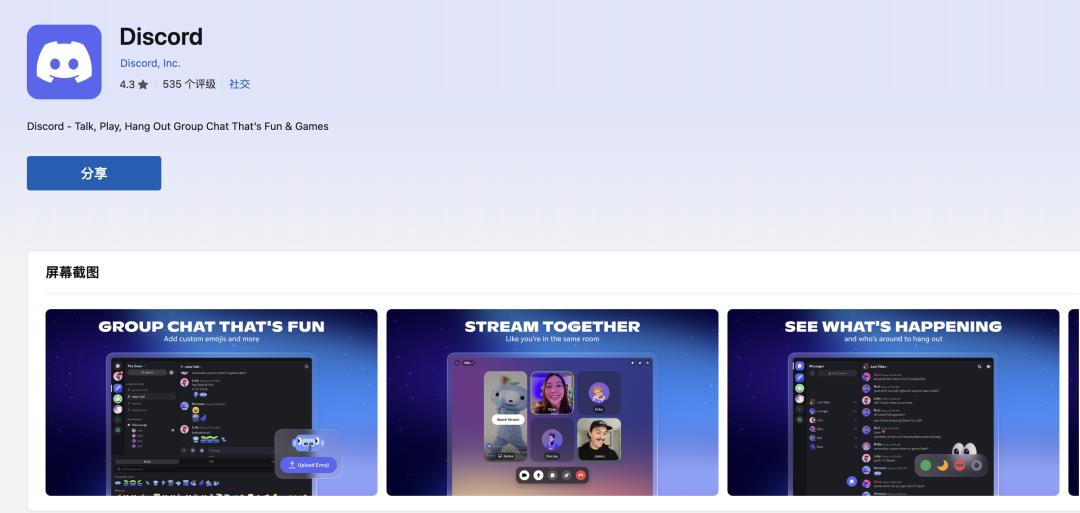Image resolution: width=1080 pixels, height=513 pixels.
Task: Open the Stream Together screenshot
Action: click(x=552, y=402)
